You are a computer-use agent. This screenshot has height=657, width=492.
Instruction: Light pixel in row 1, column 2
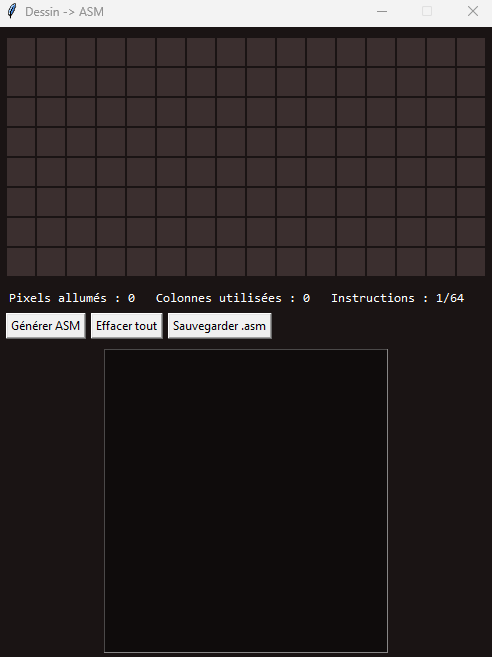tap(51, 52)
